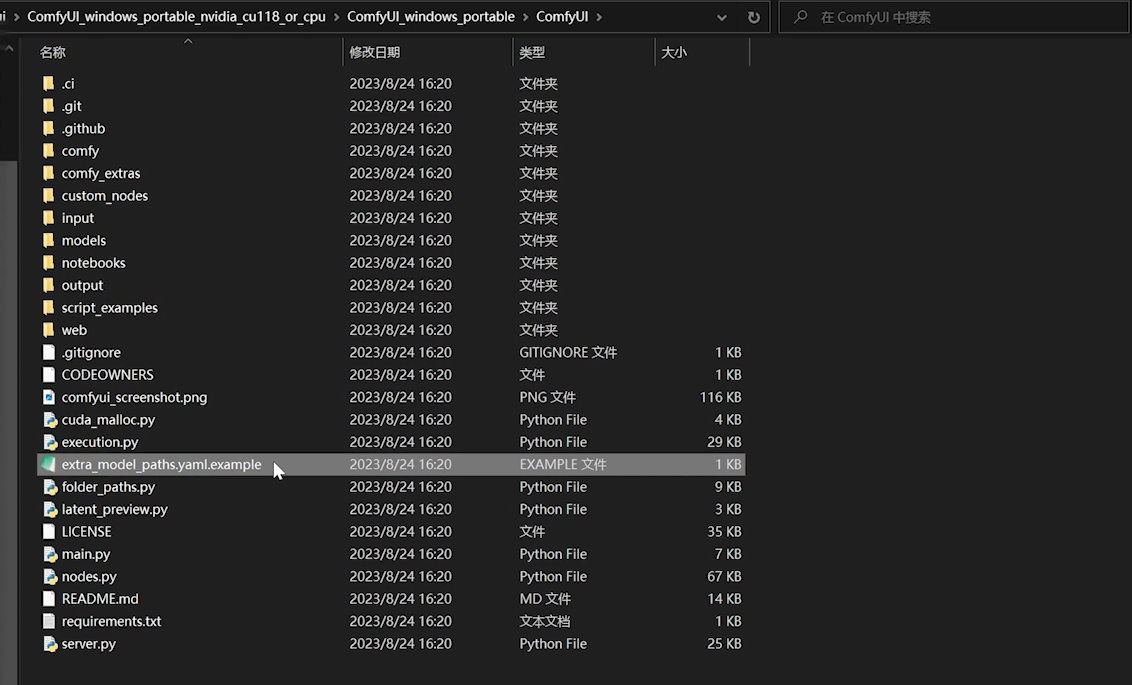Select the extra_model_paths.yaml.example file icon
Viewport: 1132px width, 685px height.
point(48,464)
